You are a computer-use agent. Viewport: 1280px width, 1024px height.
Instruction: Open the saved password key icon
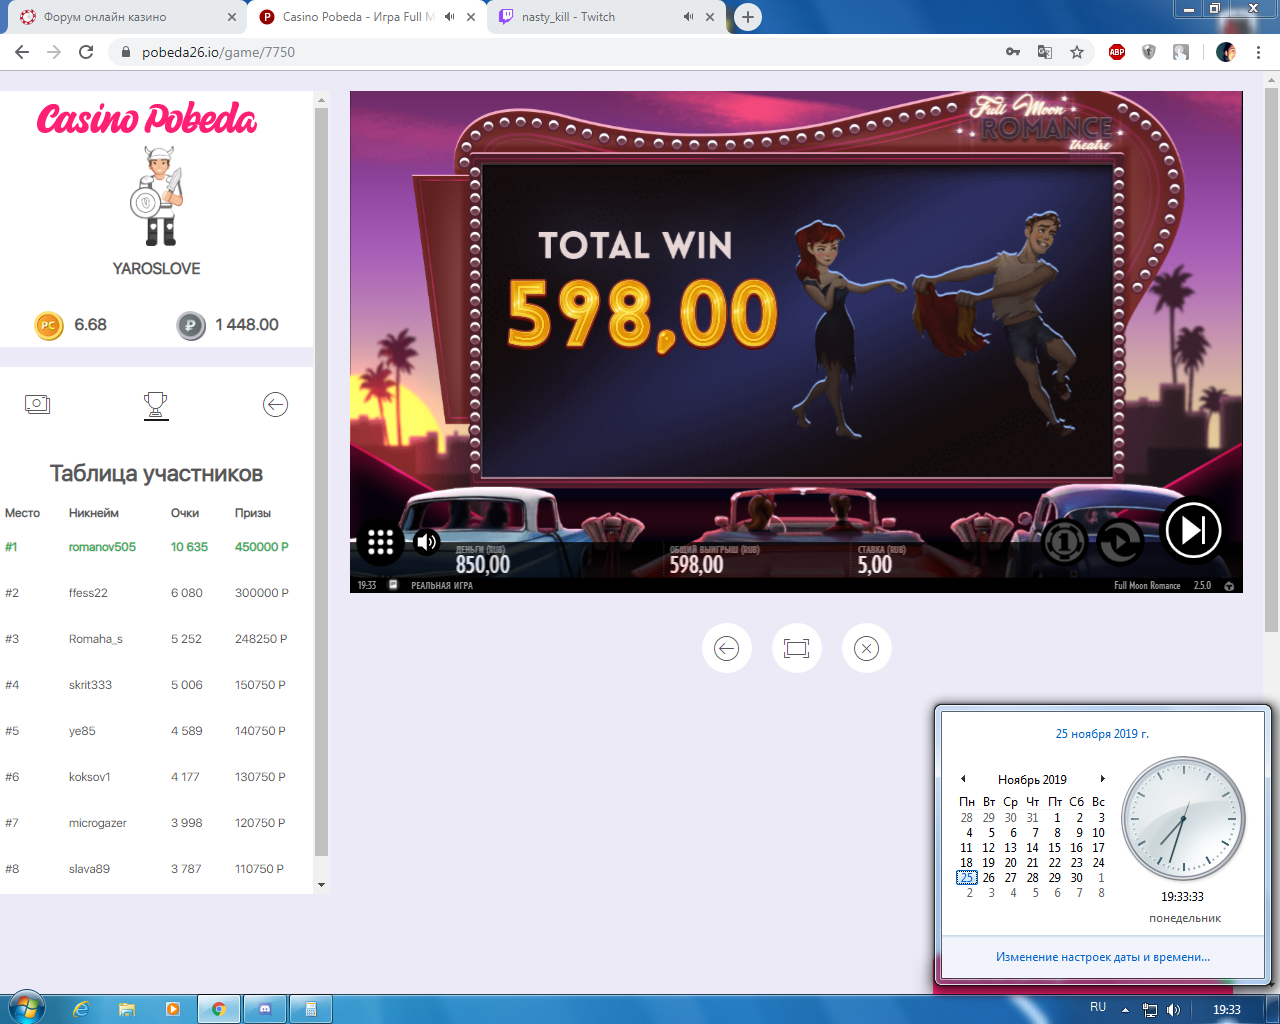point(1013,52)
